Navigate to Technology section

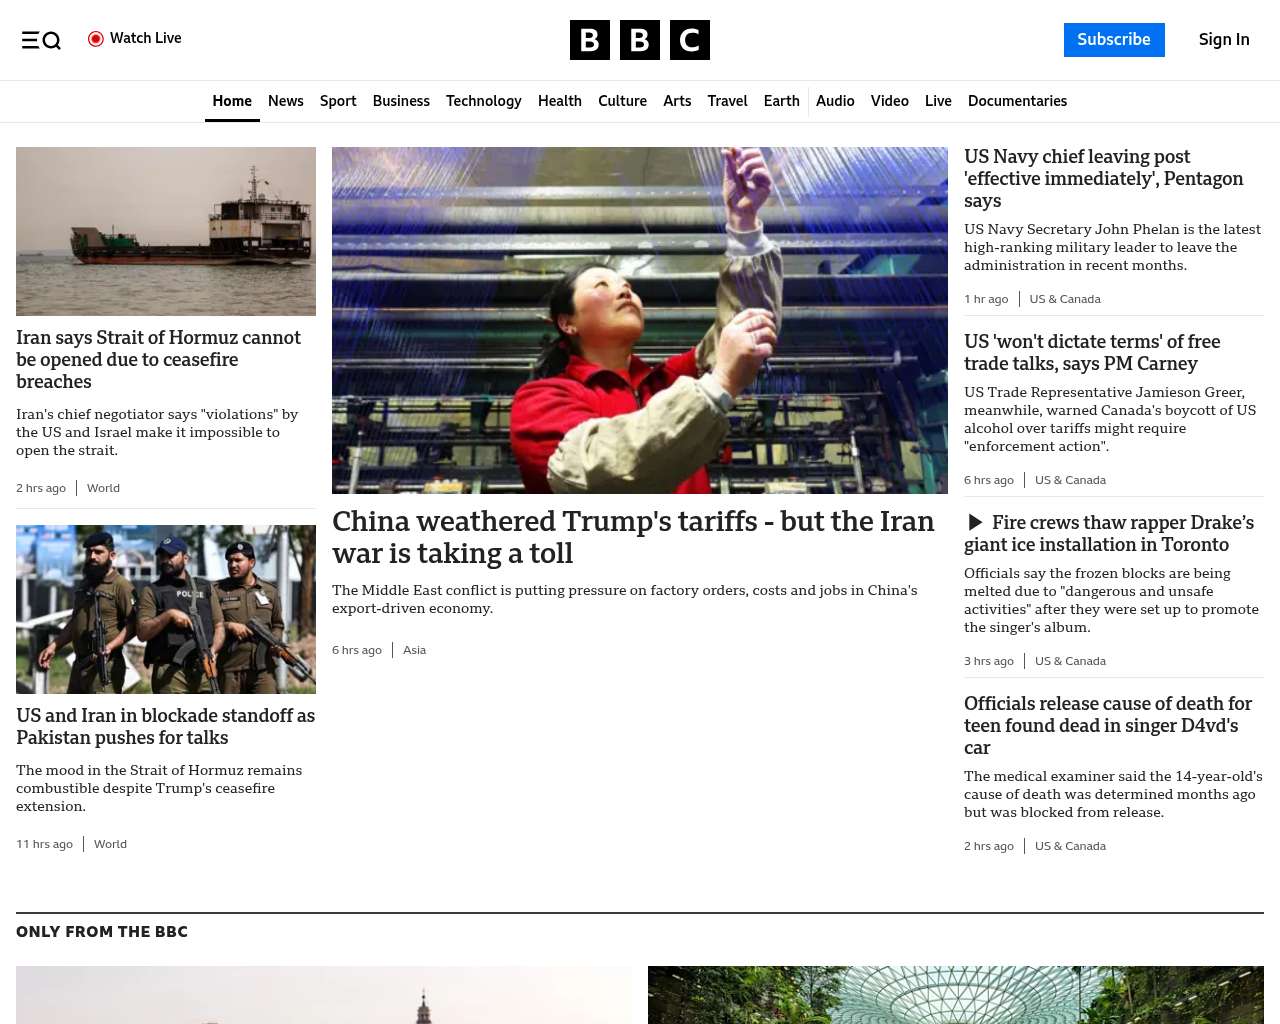click(484, 101)
